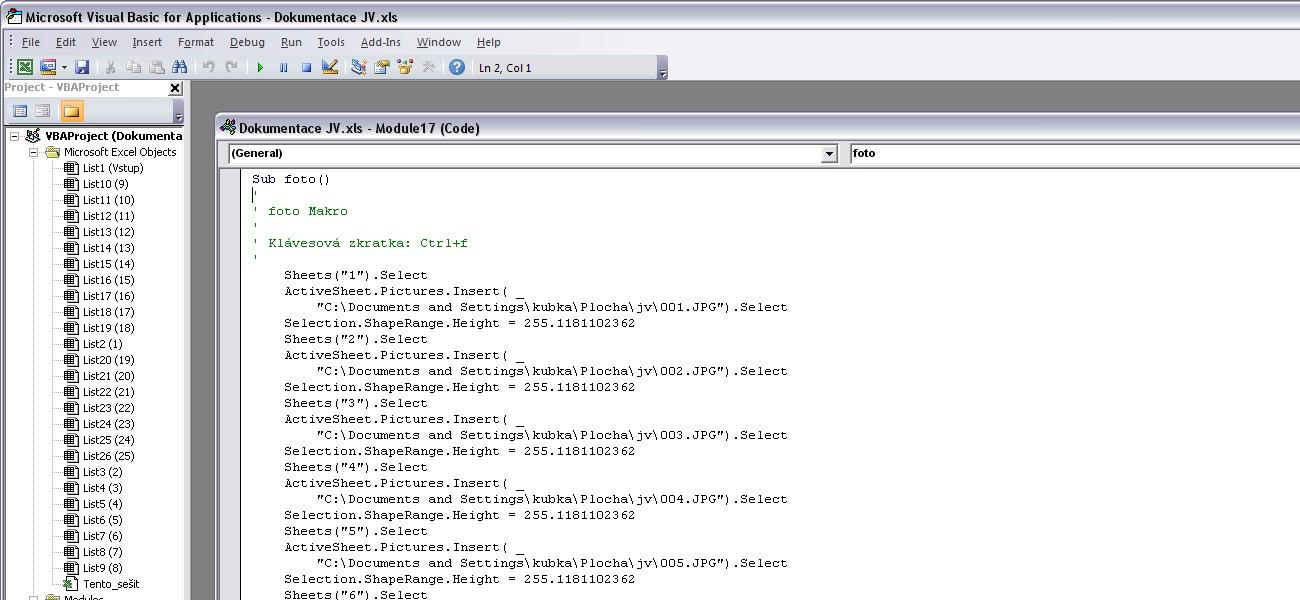Click the Sheets("1").Select code line
This screenshot has width=1300, height=600.
pos(356,276)
